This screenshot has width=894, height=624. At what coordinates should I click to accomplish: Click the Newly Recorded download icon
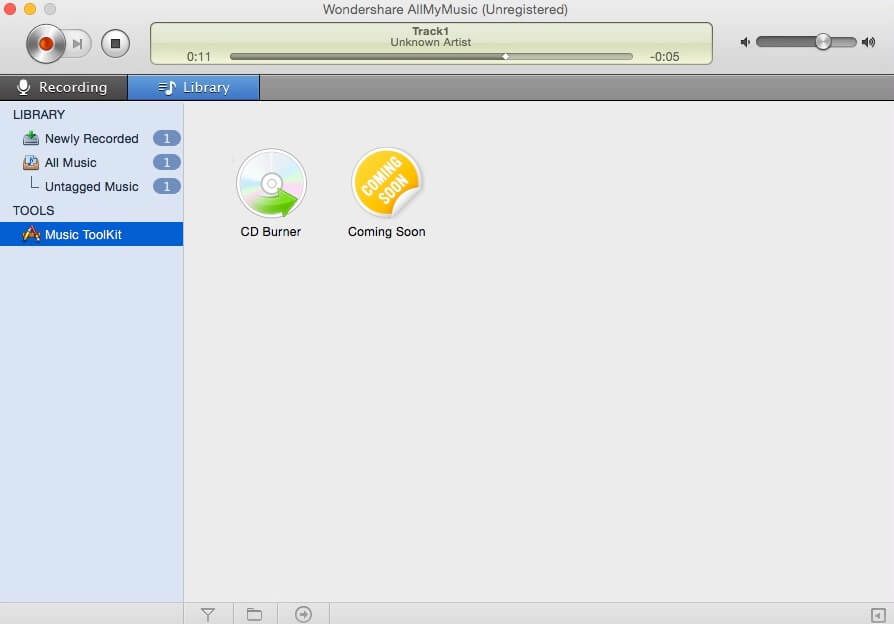[x=31, y=138]
